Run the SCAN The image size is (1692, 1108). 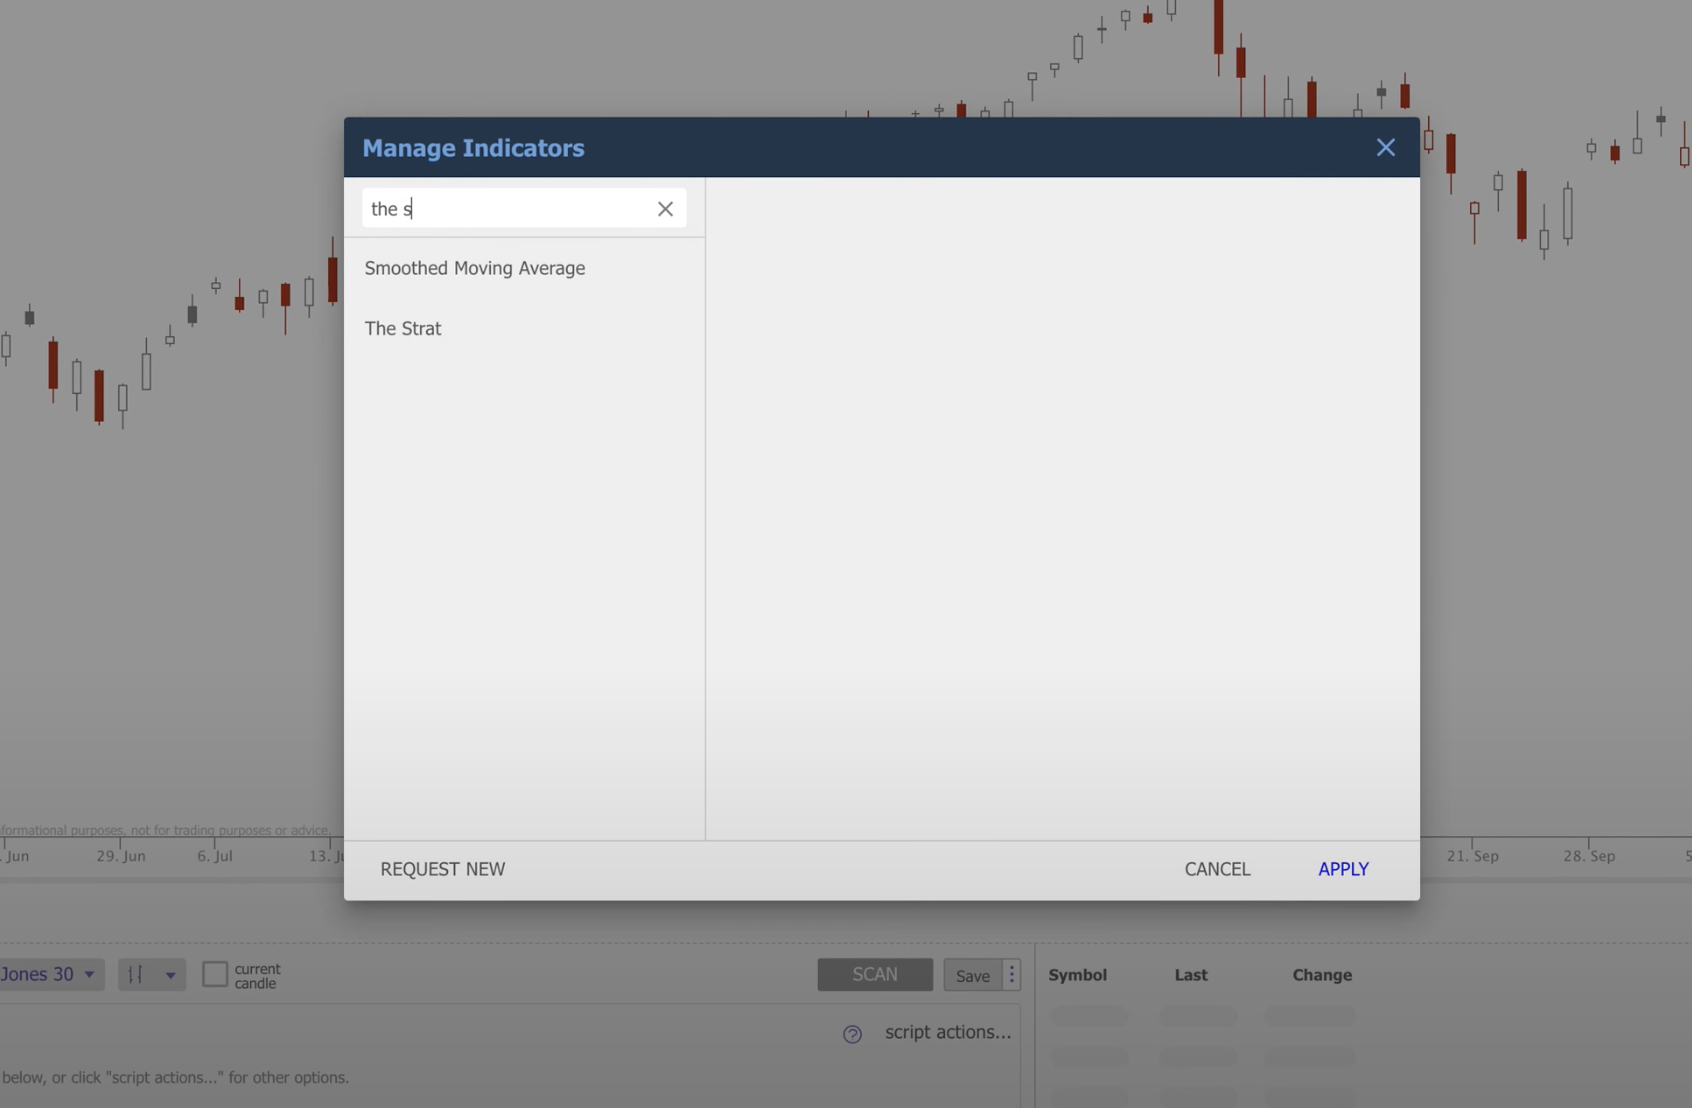click(x=874, y=973)
